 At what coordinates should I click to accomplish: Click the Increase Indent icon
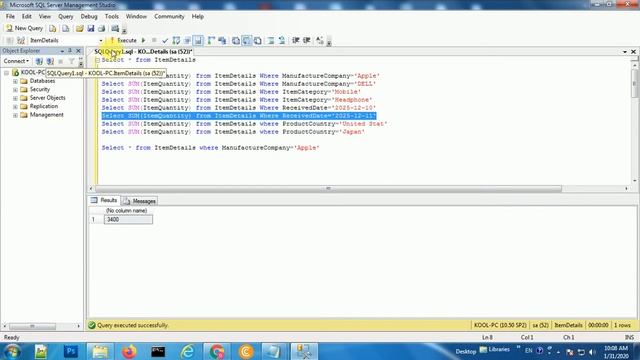(307, 40)
